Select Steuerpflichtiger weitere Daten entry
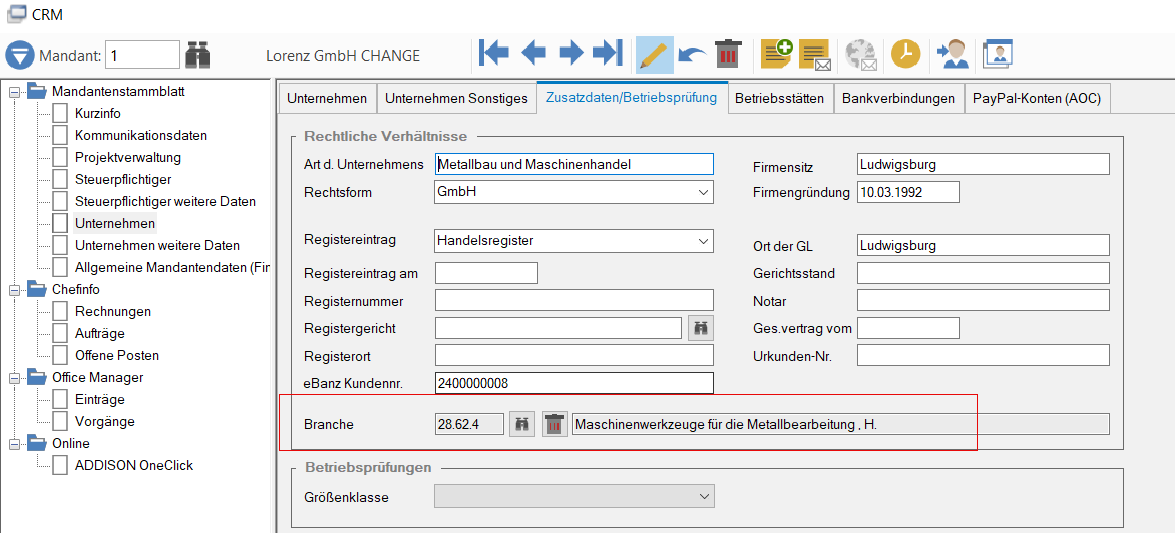Viewport: 1175px width, 533px height. pyautogui.click(x=166, y=202)
